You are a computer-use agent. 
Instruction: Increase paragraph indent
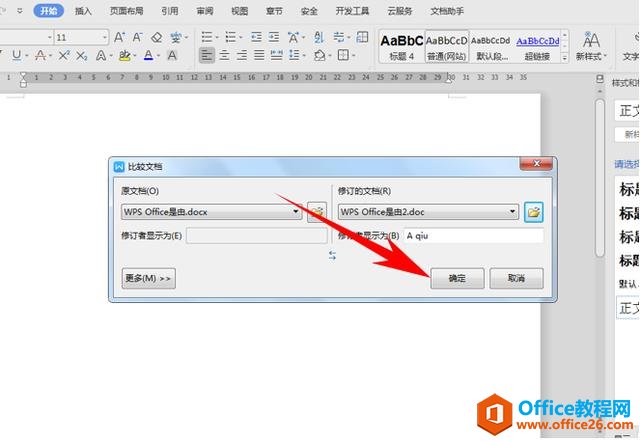pos(274,37)
